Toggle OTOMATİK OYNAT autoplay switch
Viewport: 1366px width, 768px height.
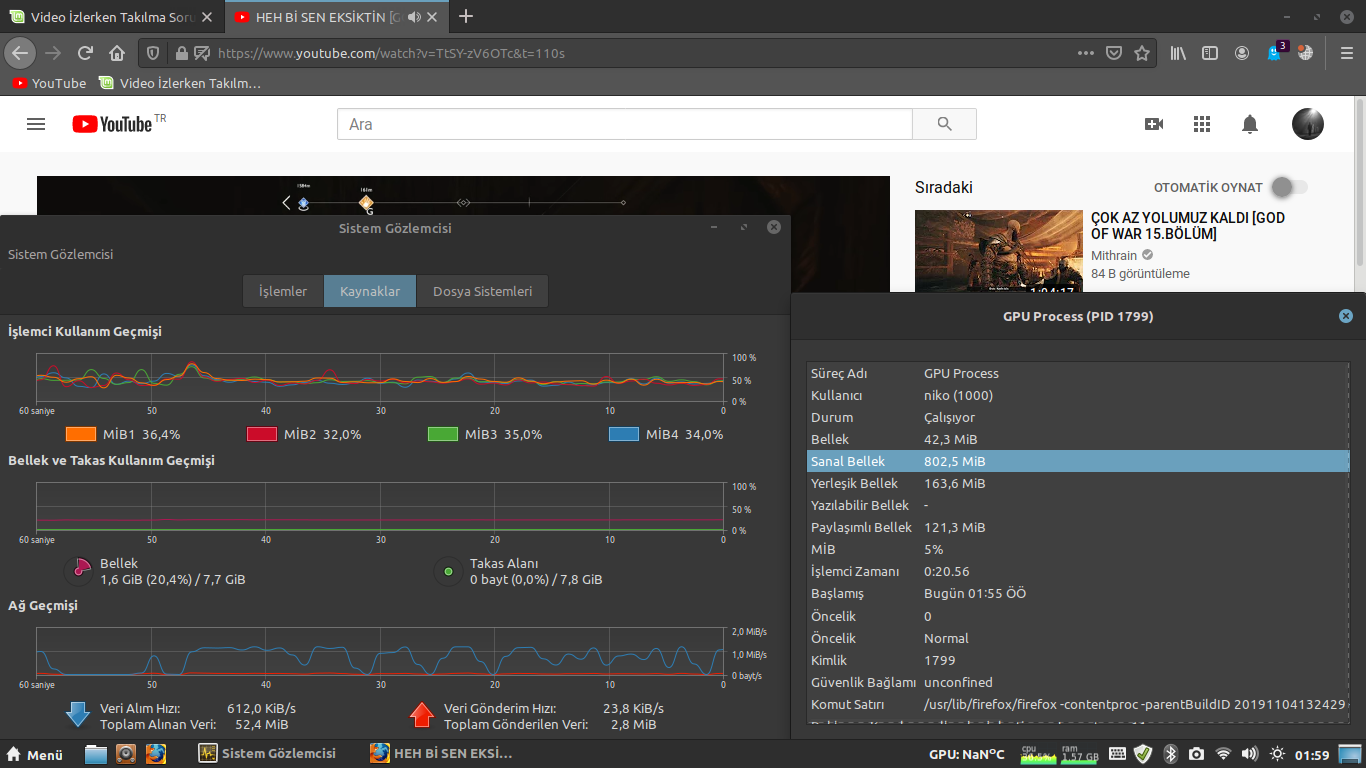pos(1289,187)
